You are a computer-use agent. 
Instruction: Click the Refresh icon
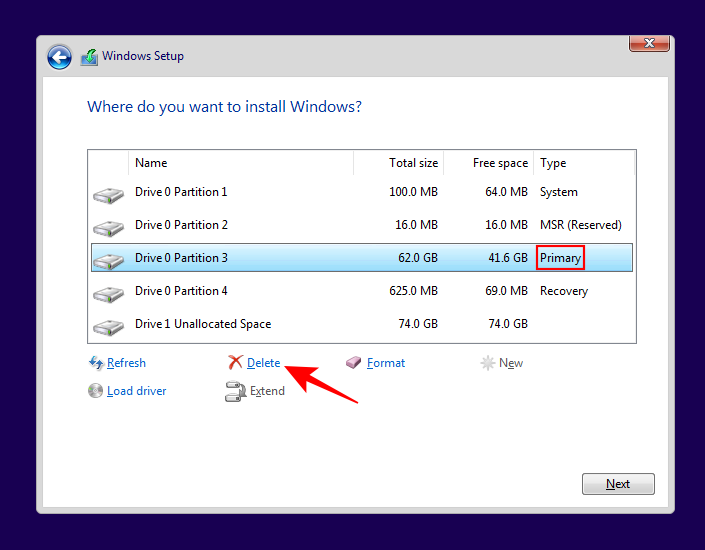coord(96,363)
